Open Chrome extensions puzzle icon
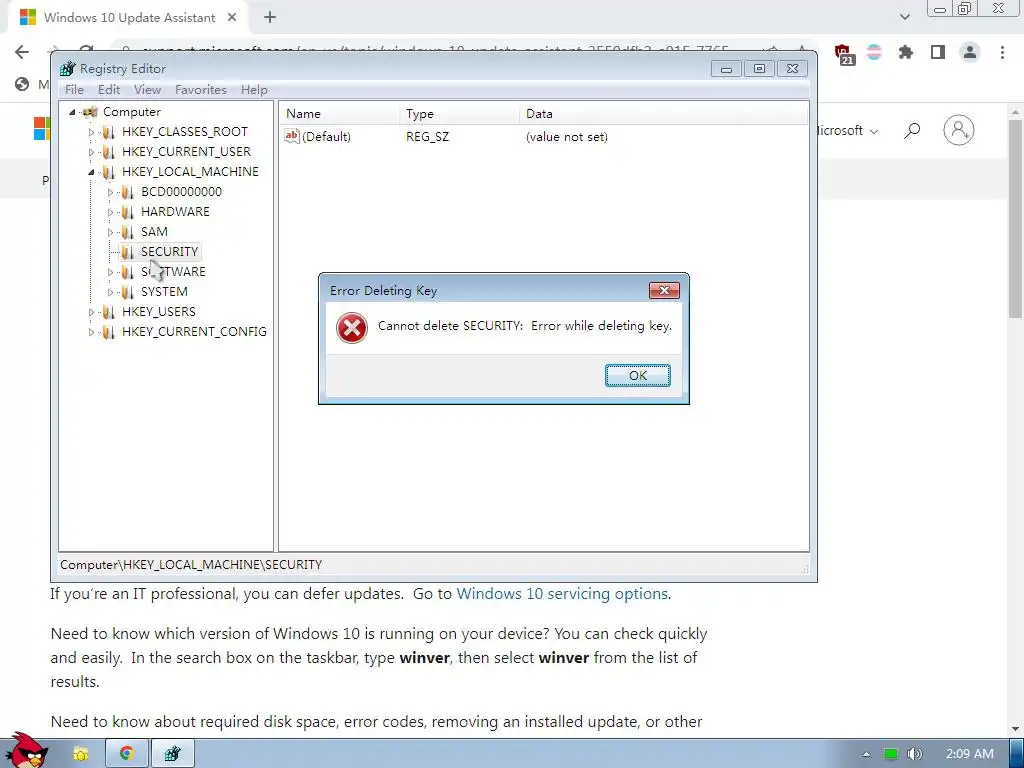The height and width of the screenshot is (768, 1024). pos(905,52)
